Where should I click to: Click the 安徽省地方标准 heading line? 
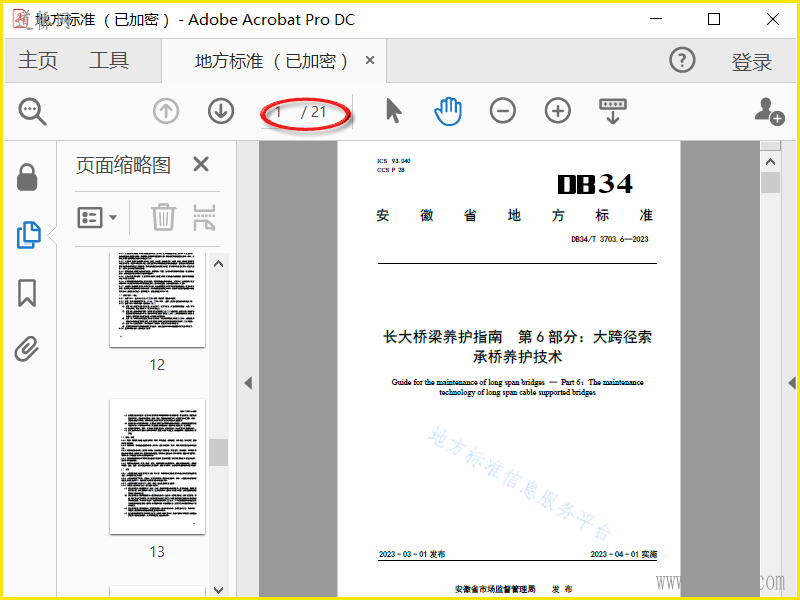coord(515,215)
